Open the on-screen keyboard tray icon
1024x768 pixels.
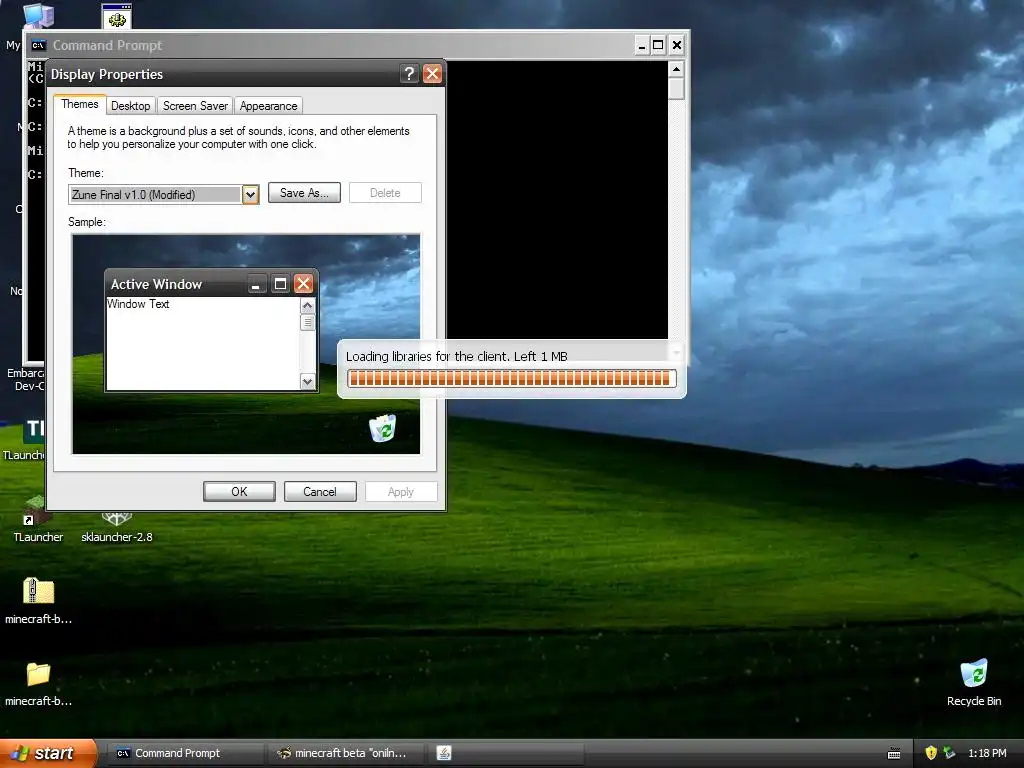[x=894, y=754]
